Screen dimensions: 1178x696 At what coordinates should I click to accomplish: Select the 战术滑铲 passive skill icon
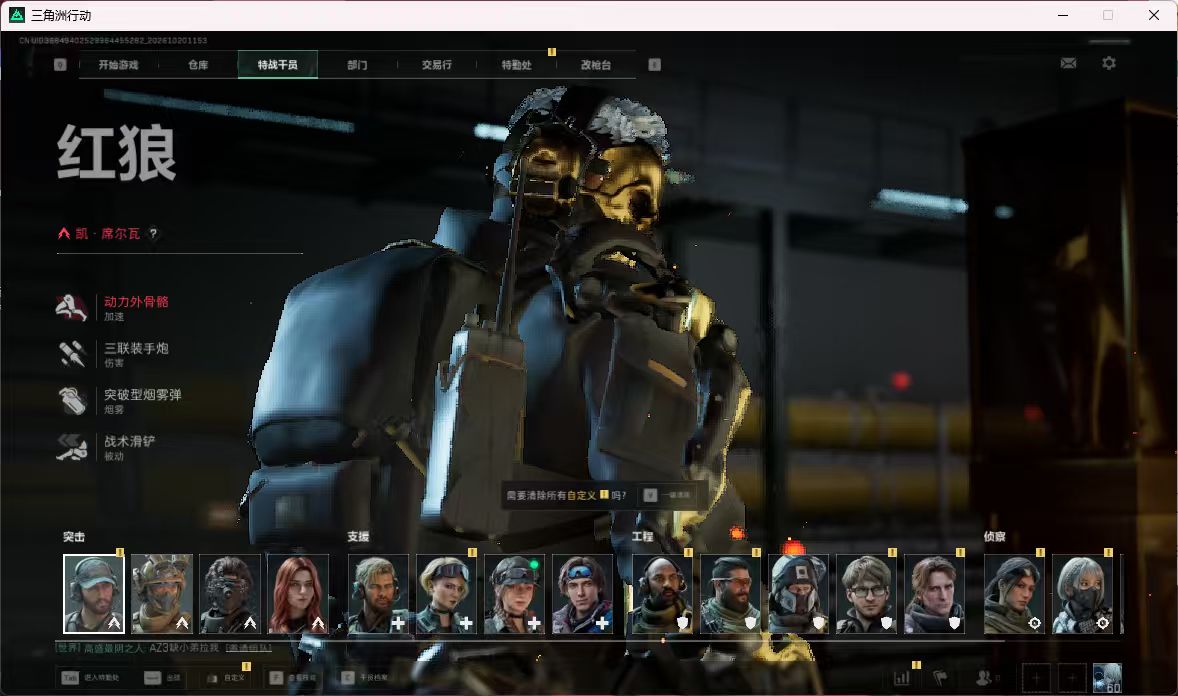[72, 447]
